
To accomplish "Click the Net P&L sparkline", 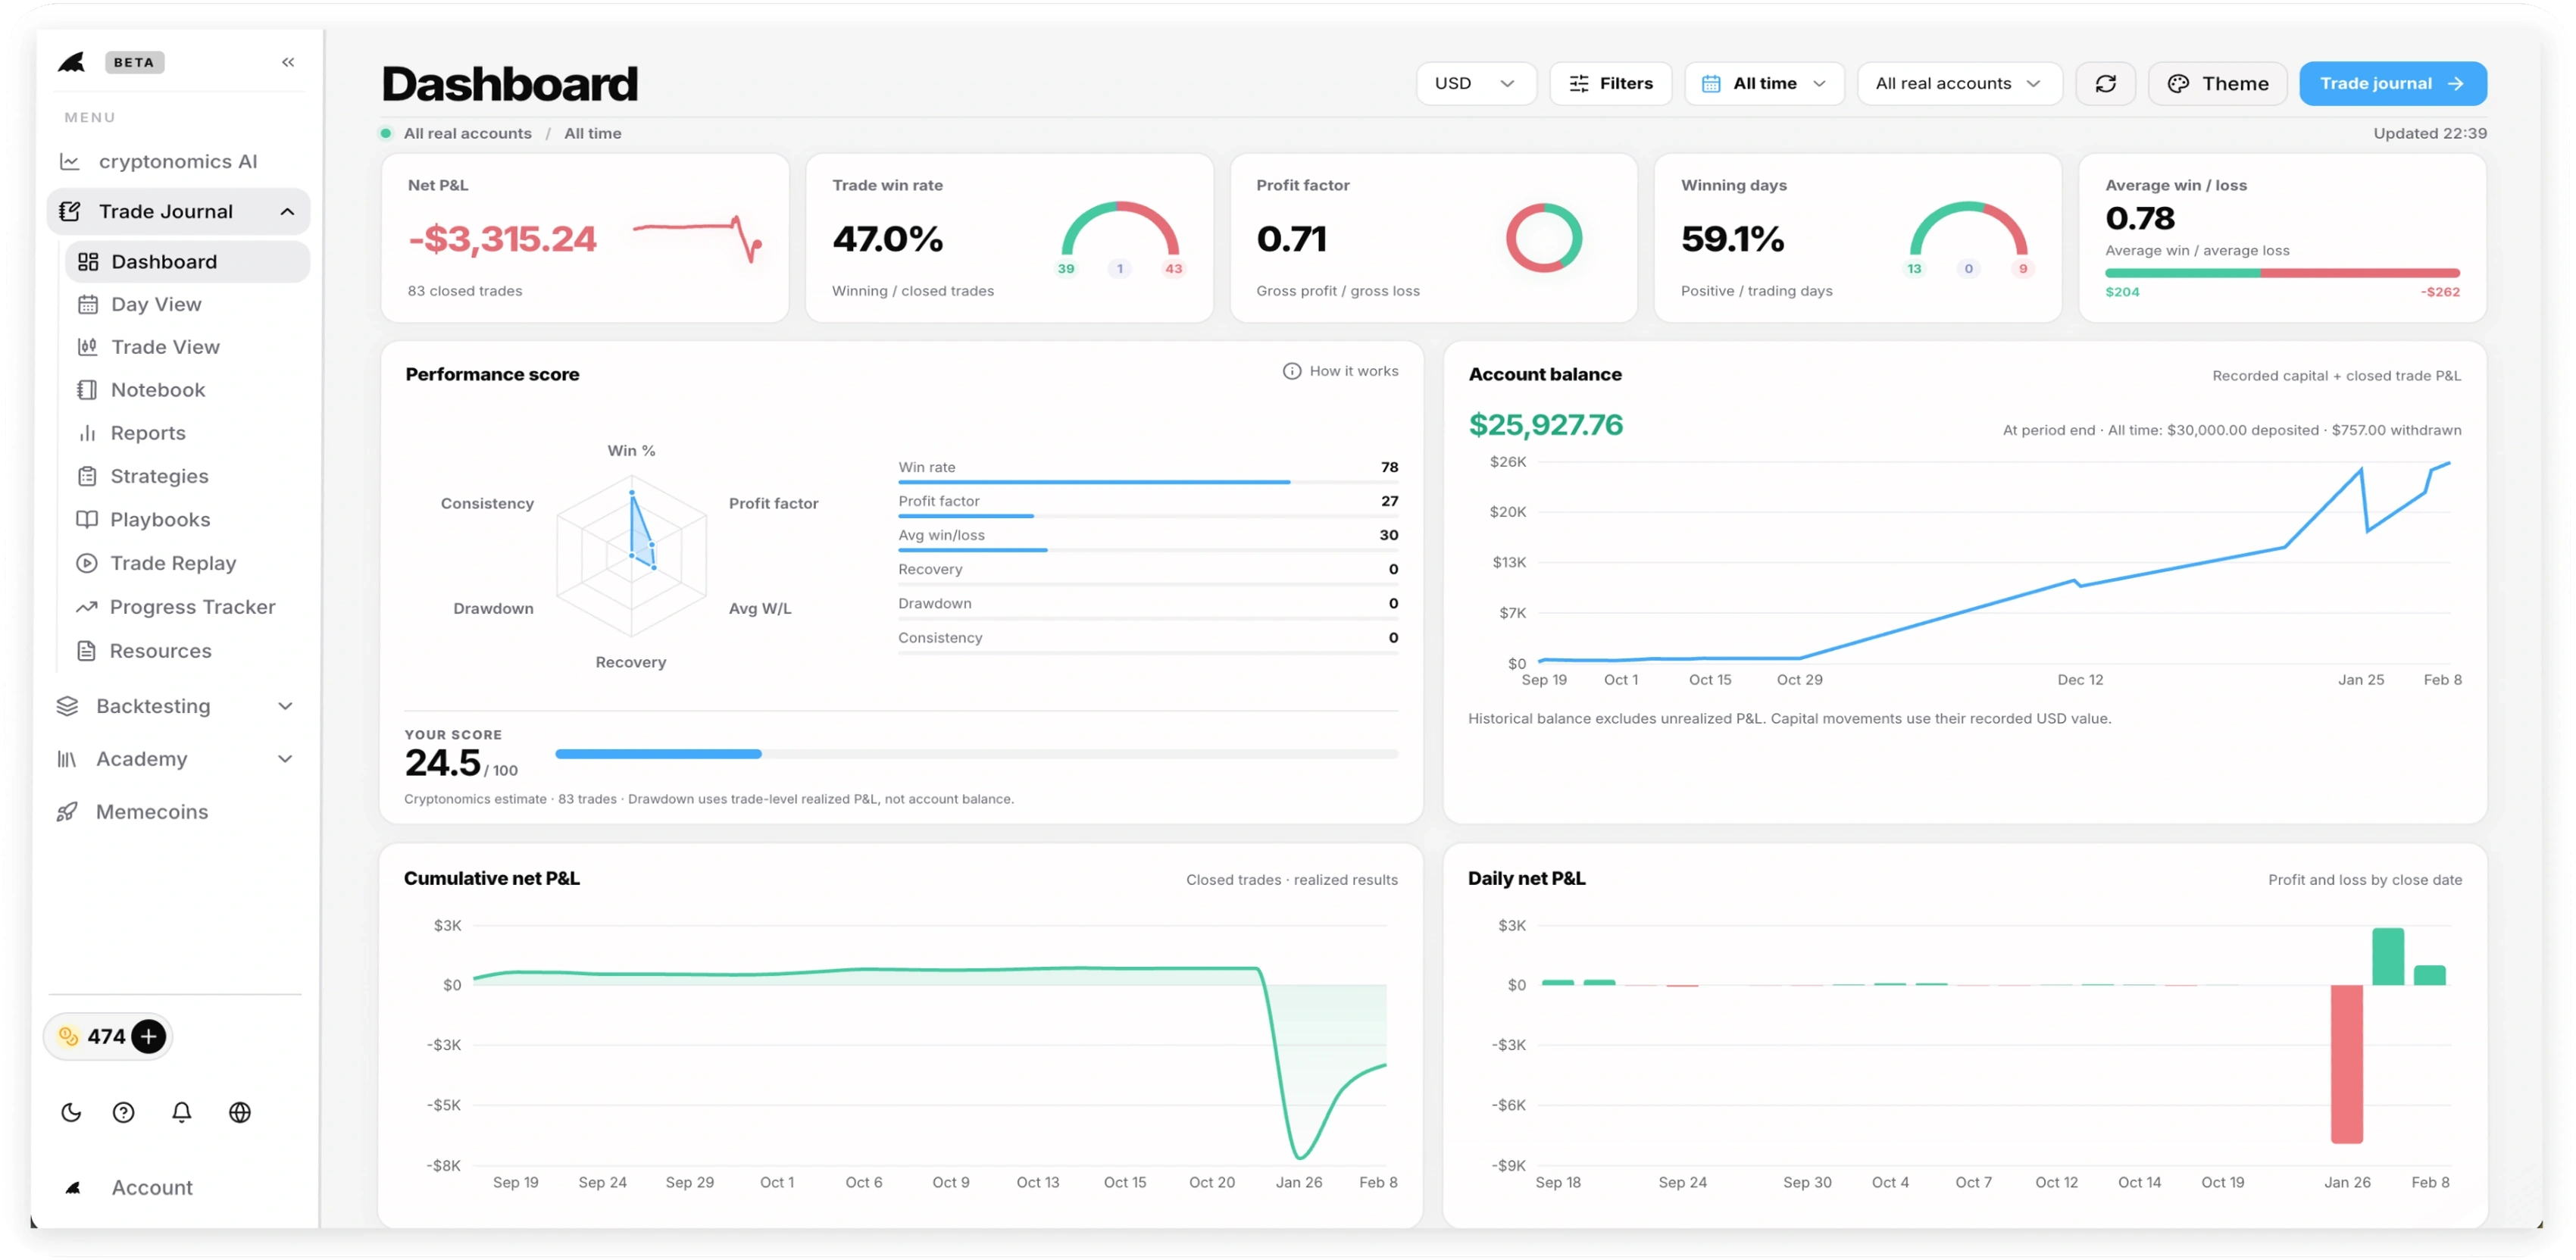I will click(x=697, y=239).
